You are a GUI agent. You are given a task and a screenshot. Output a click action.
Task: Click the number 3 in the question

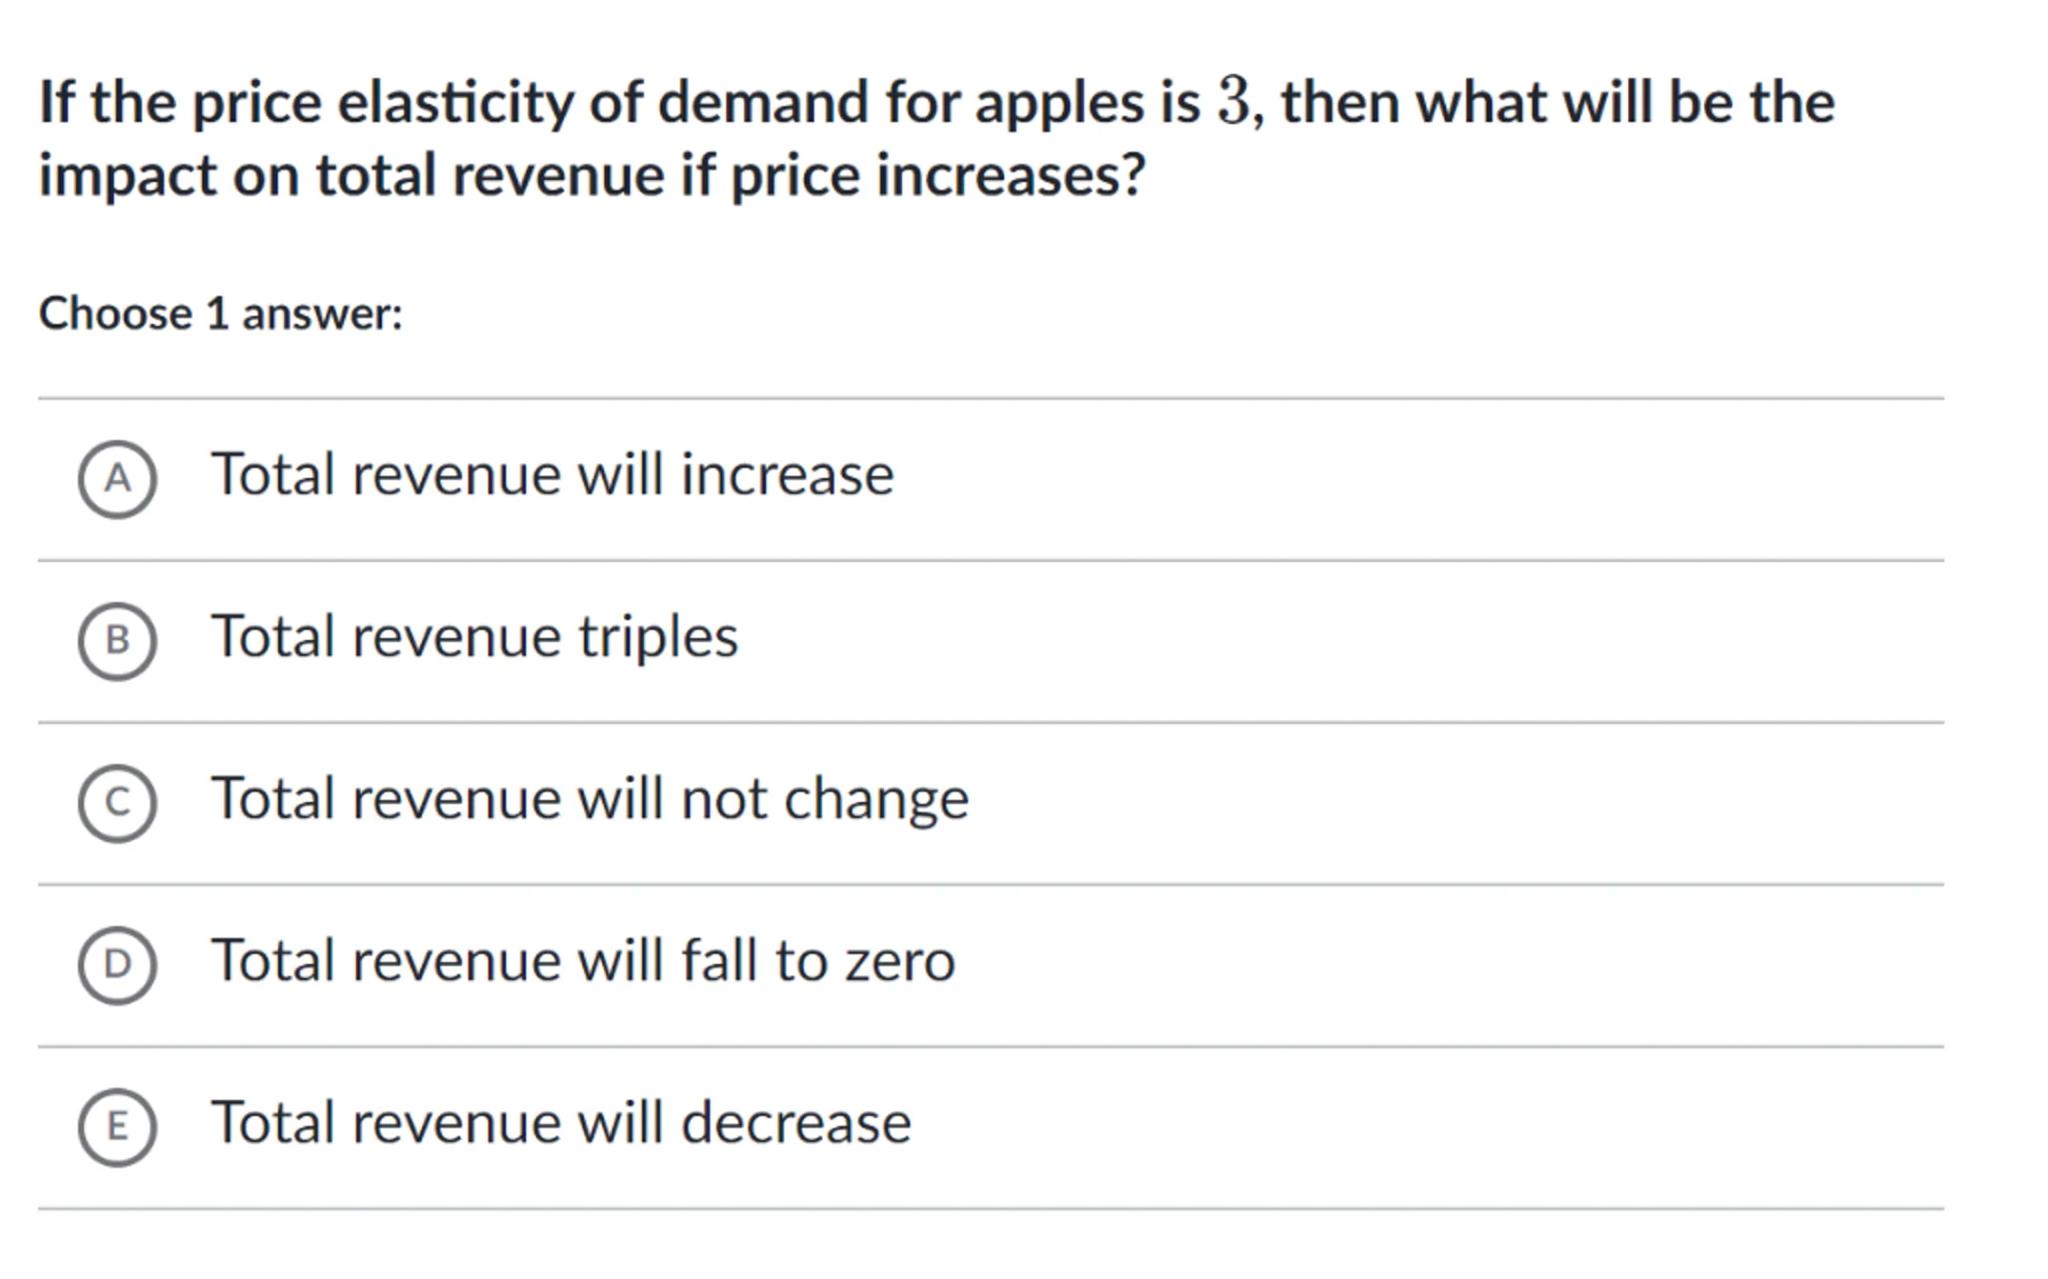coord(1233,102)
